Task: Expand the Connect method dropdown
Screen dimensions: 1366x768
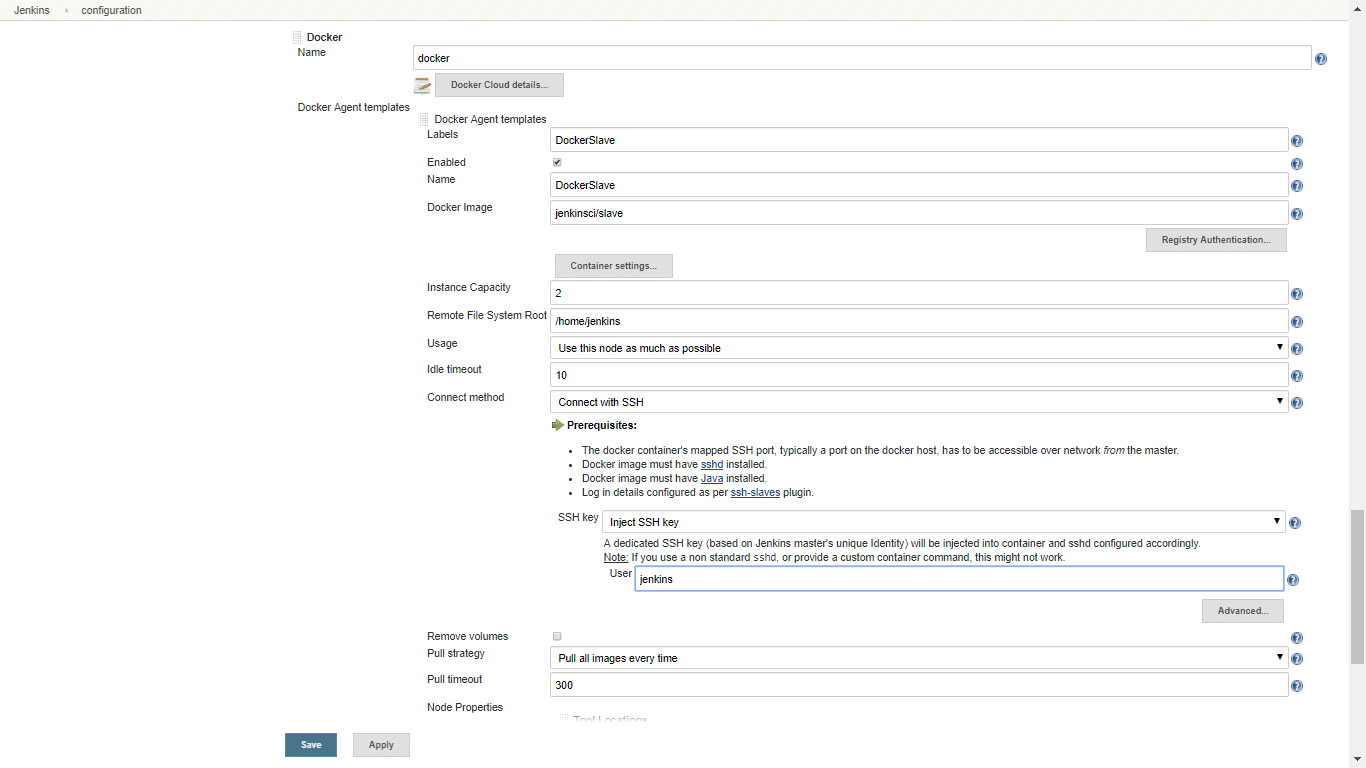Action: pos(918,402)
